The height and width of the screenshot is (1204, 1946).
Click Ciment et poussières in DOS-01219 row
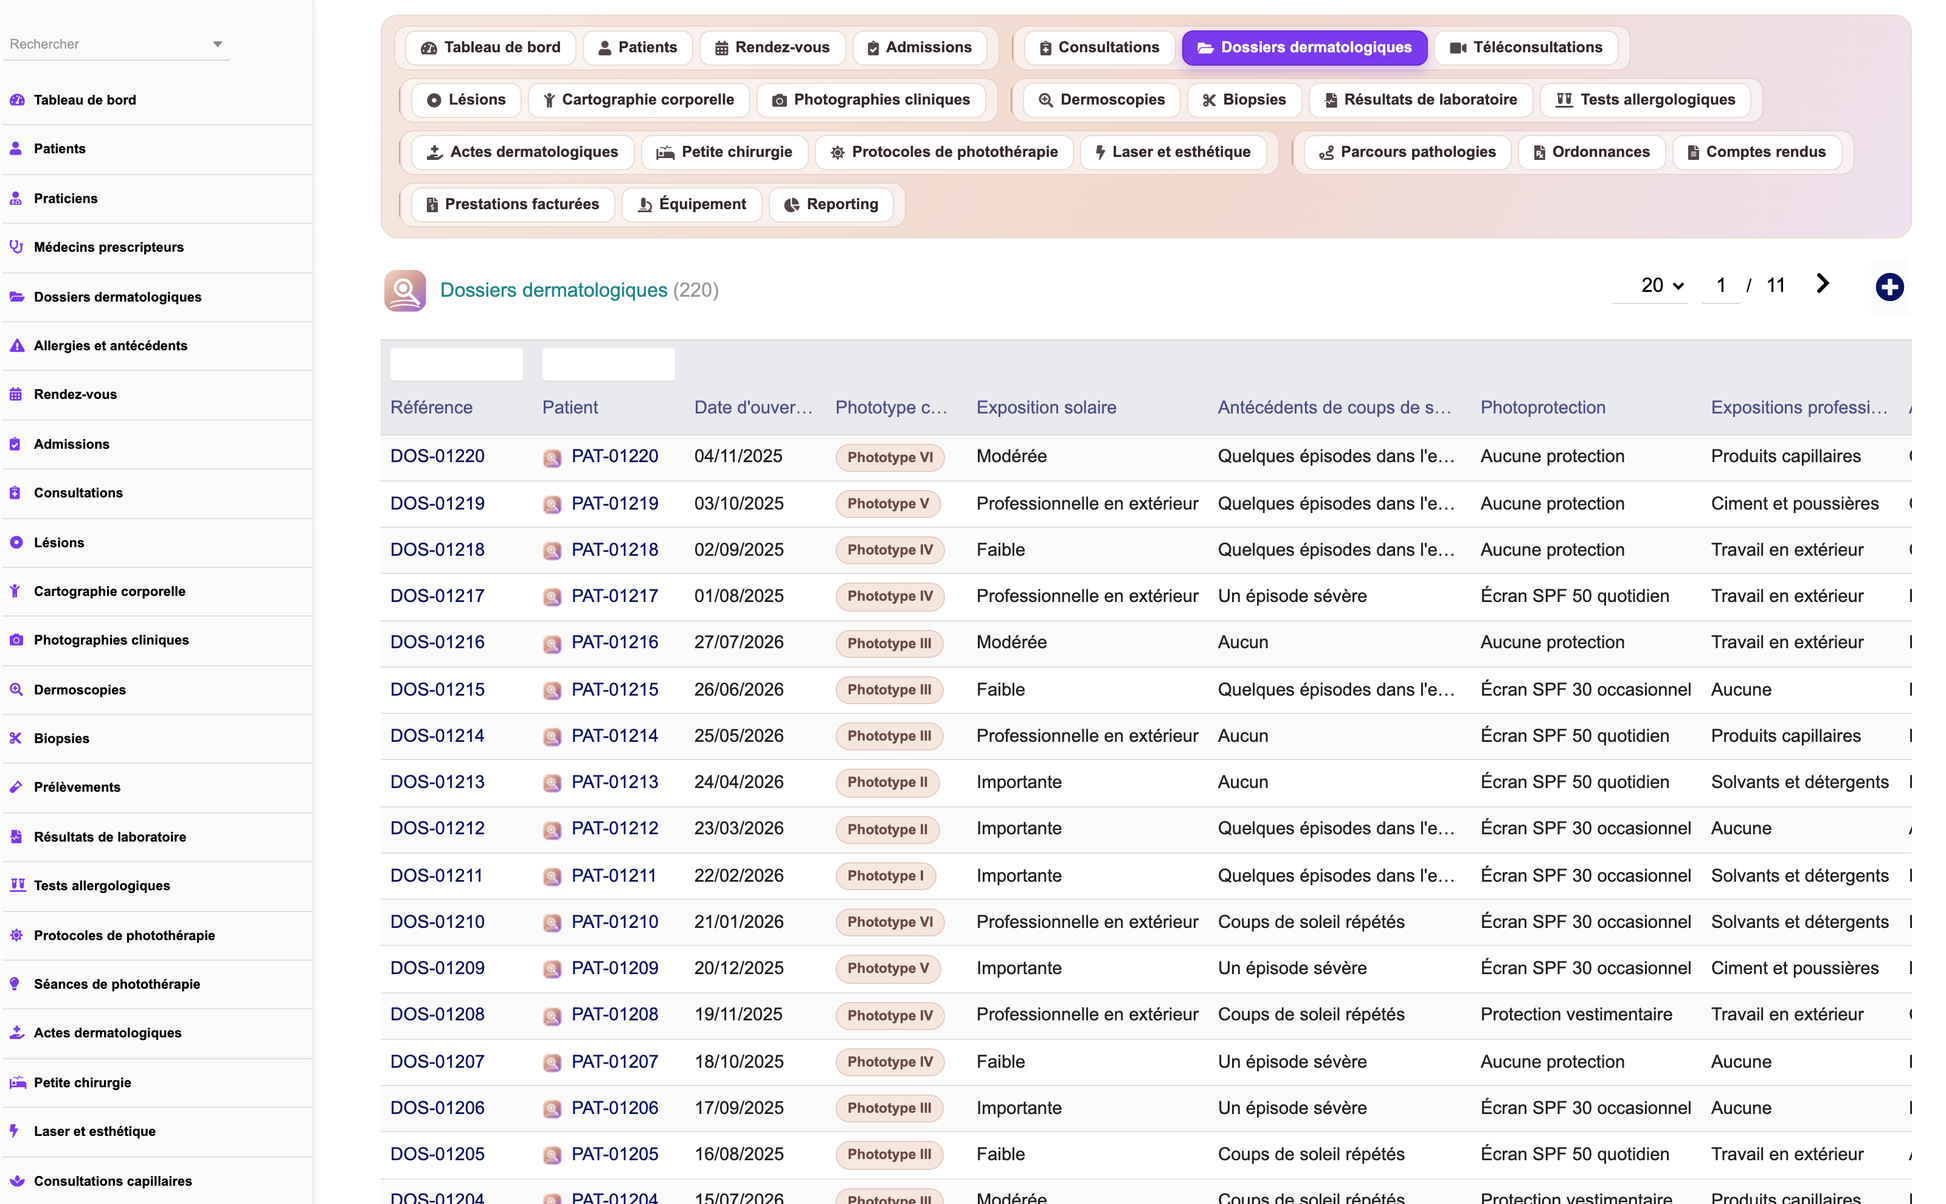tap(1794, 503)
